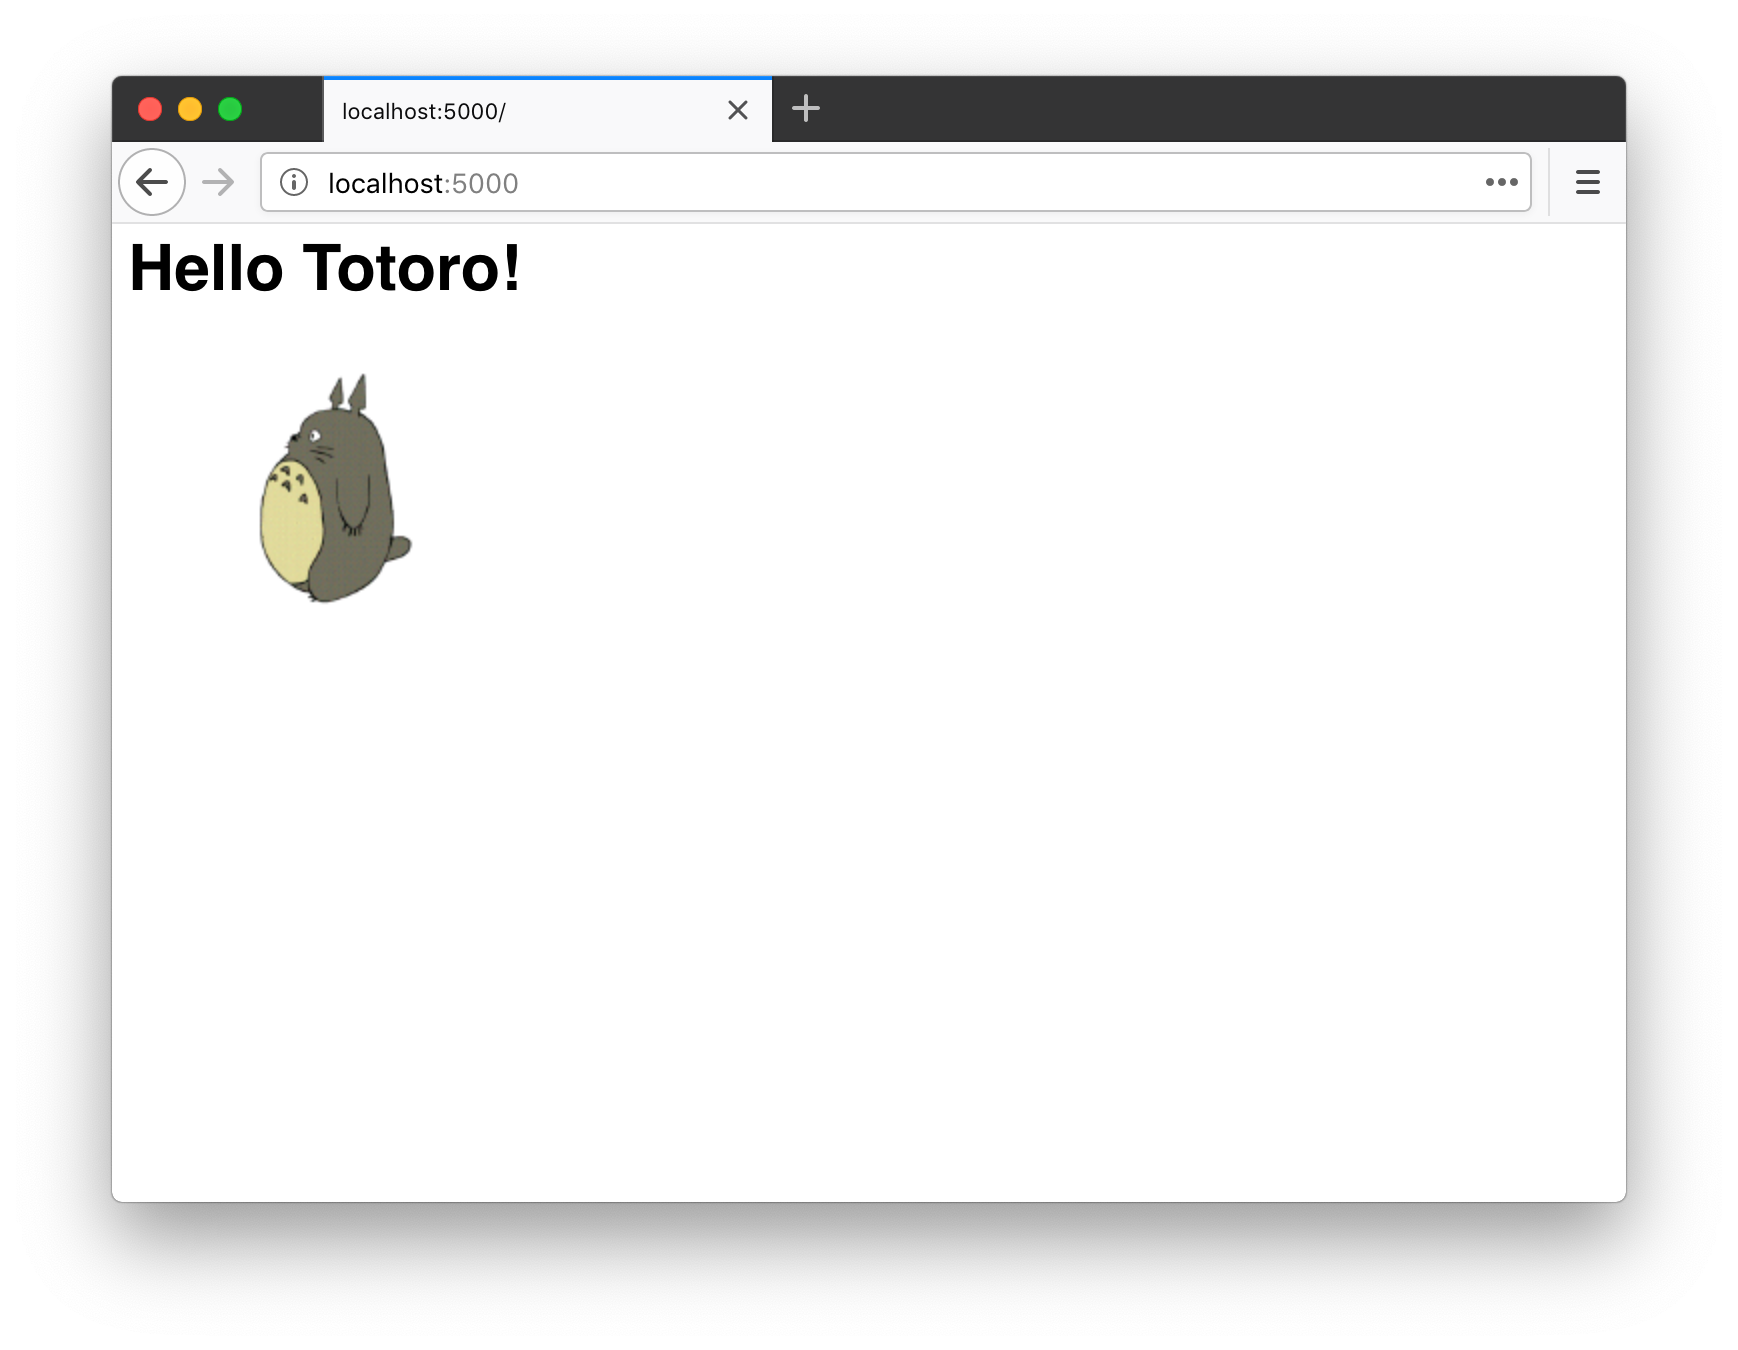Show site information for localhost
1738x1350 pixels.
pos(294,182)
